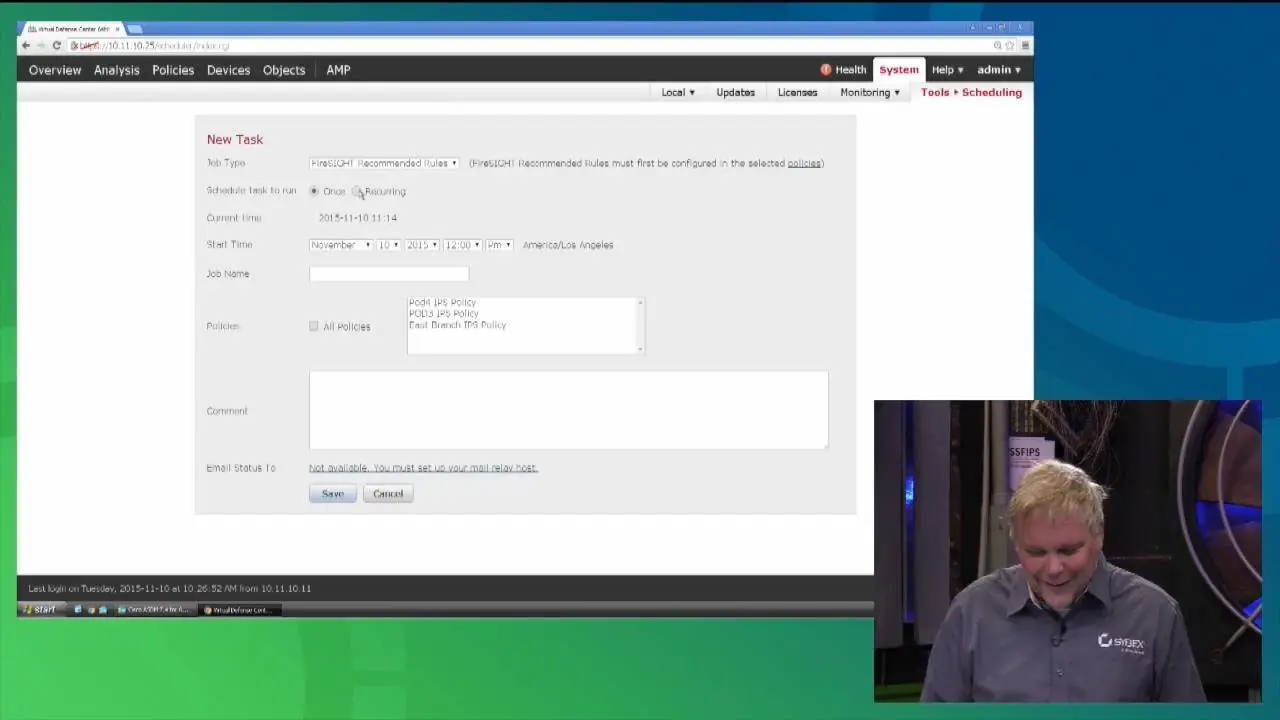Check the All Policies checkbox

tap(314, 326)
